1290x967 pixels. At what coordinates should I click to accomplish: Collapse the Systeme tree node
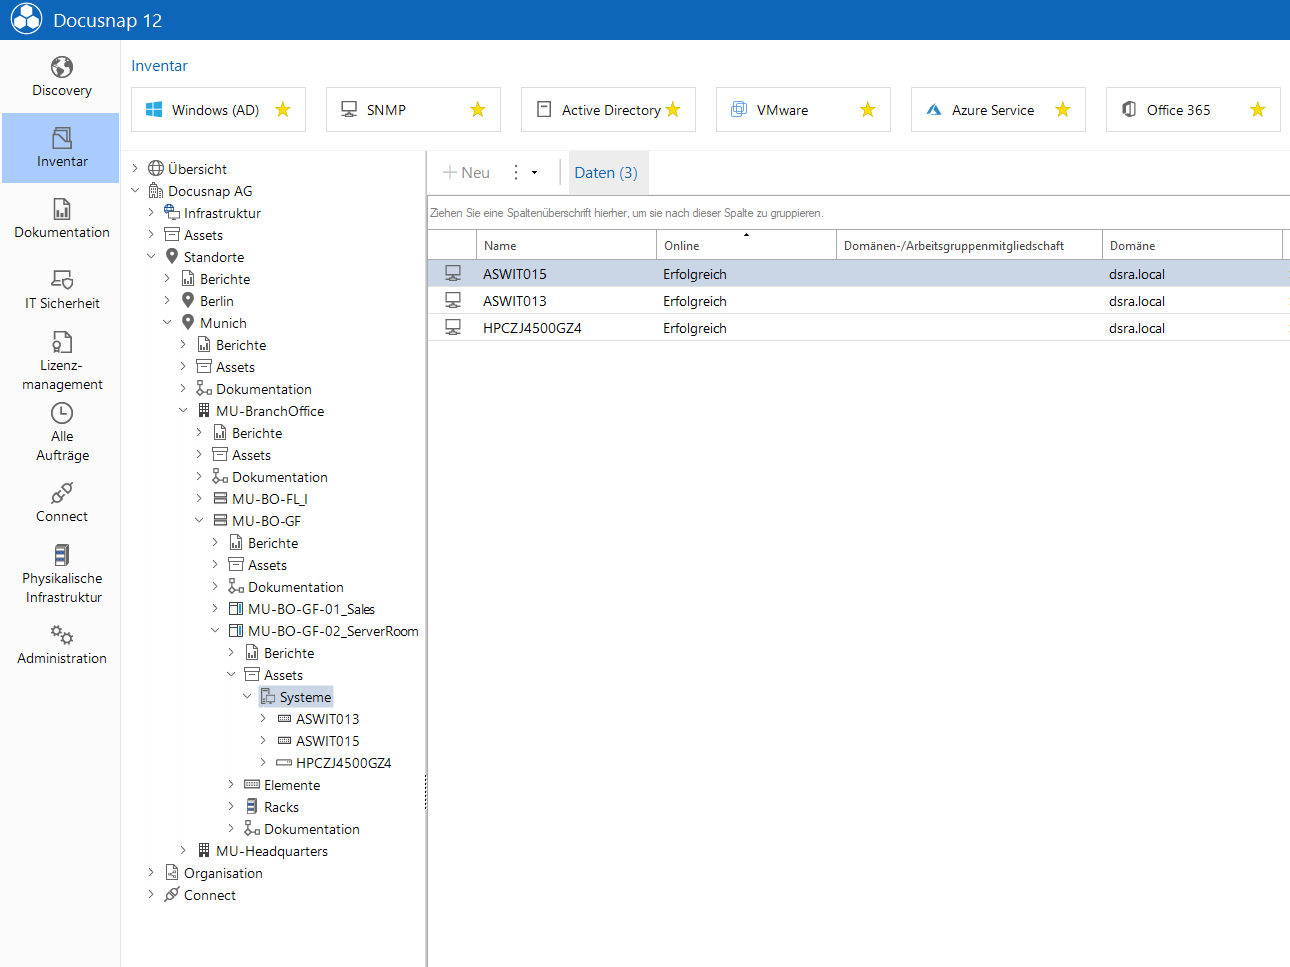point(247,697)
